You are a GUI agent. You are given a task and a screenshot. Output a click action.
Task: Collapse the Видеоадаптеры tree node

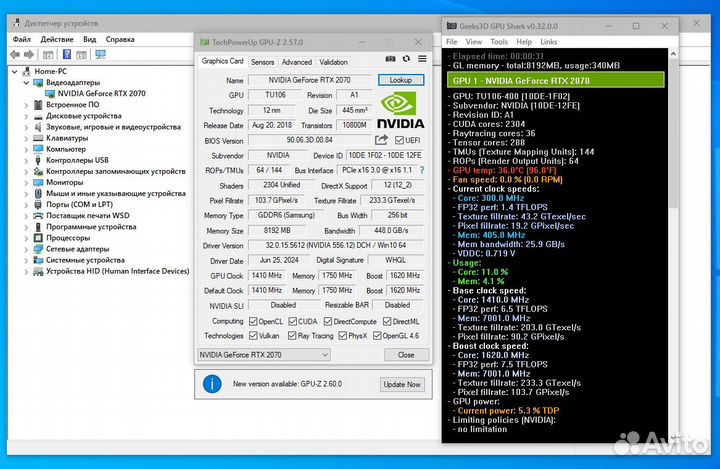[x=26, y=82]
